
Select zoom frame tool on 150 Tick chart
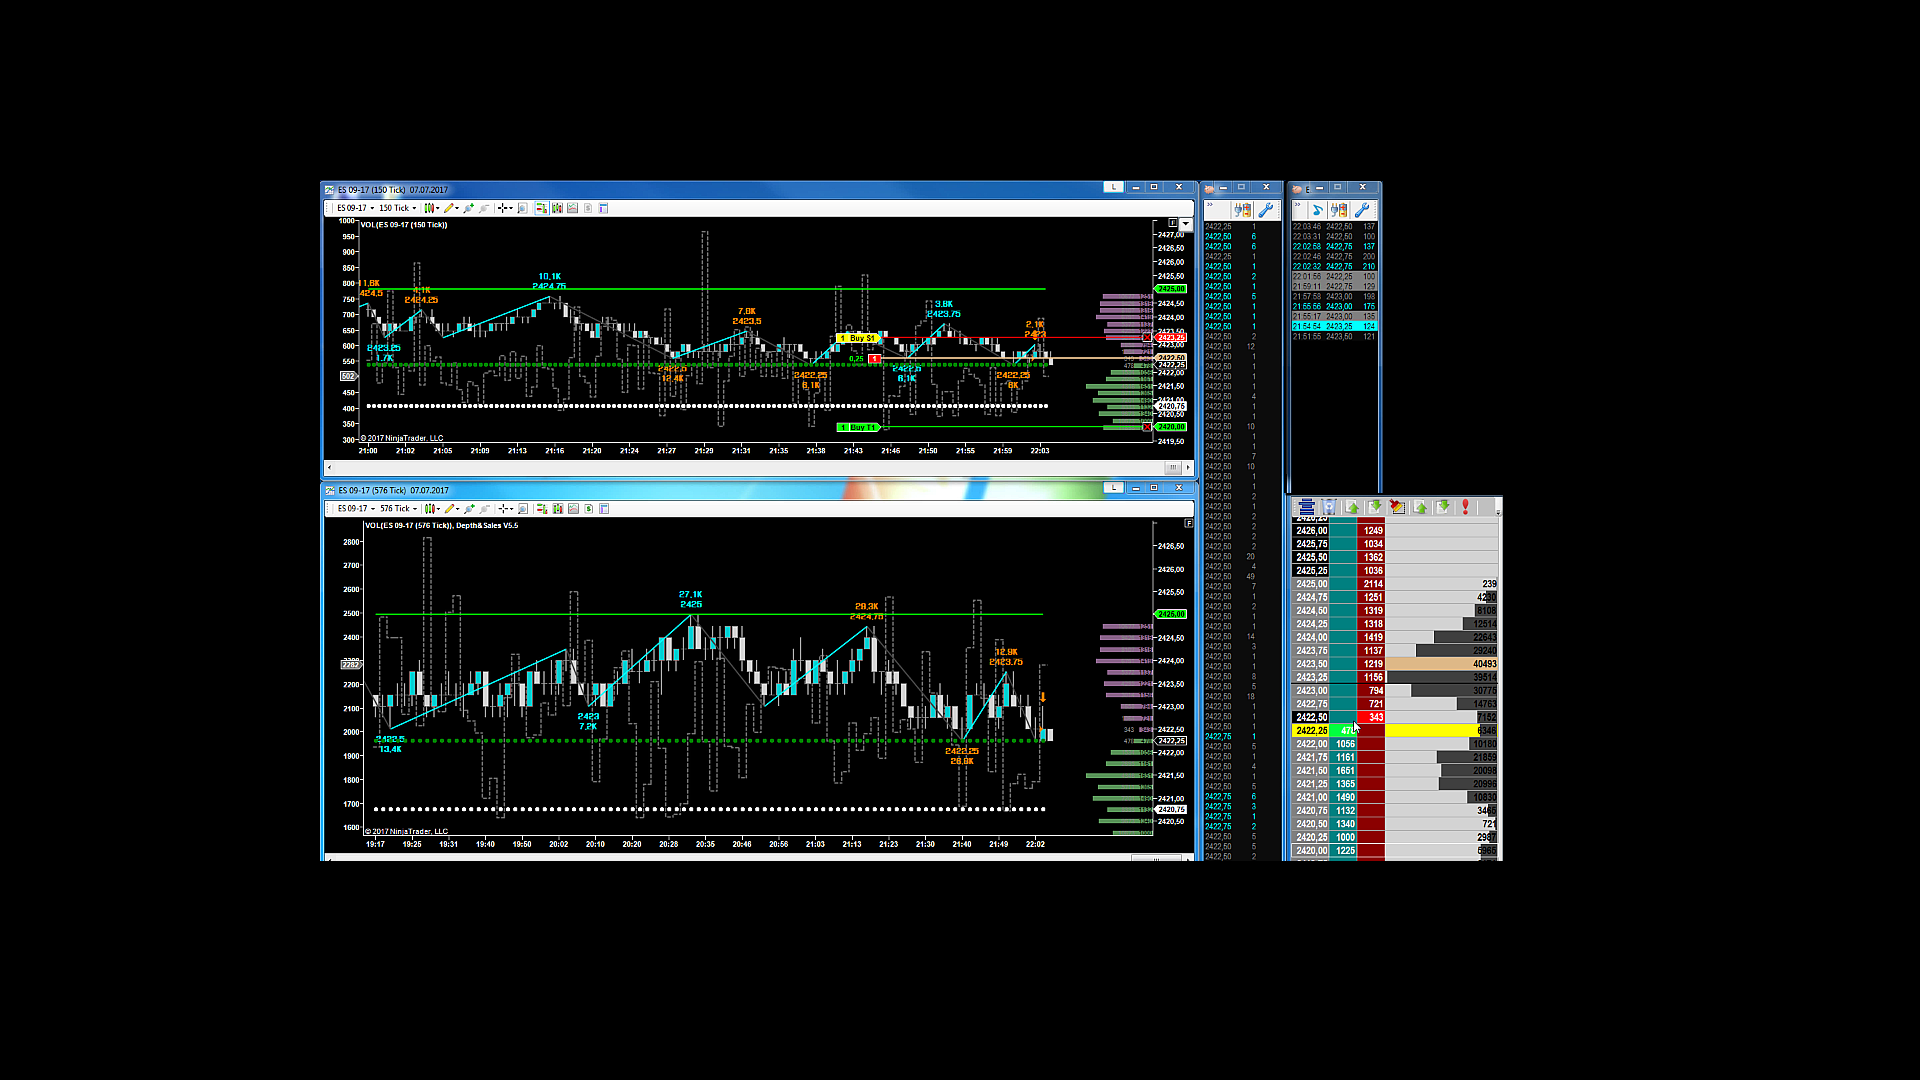tap(522, 208)
